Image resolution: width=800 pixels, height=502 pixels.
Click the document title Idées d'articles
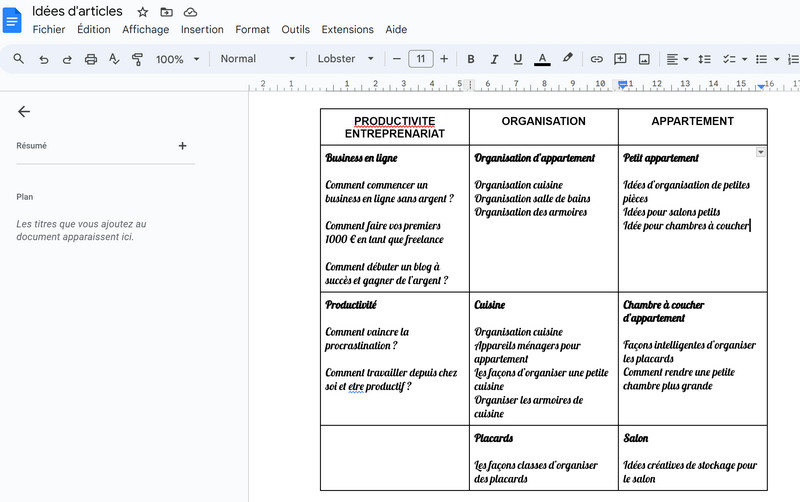click(x=77, y=11)
